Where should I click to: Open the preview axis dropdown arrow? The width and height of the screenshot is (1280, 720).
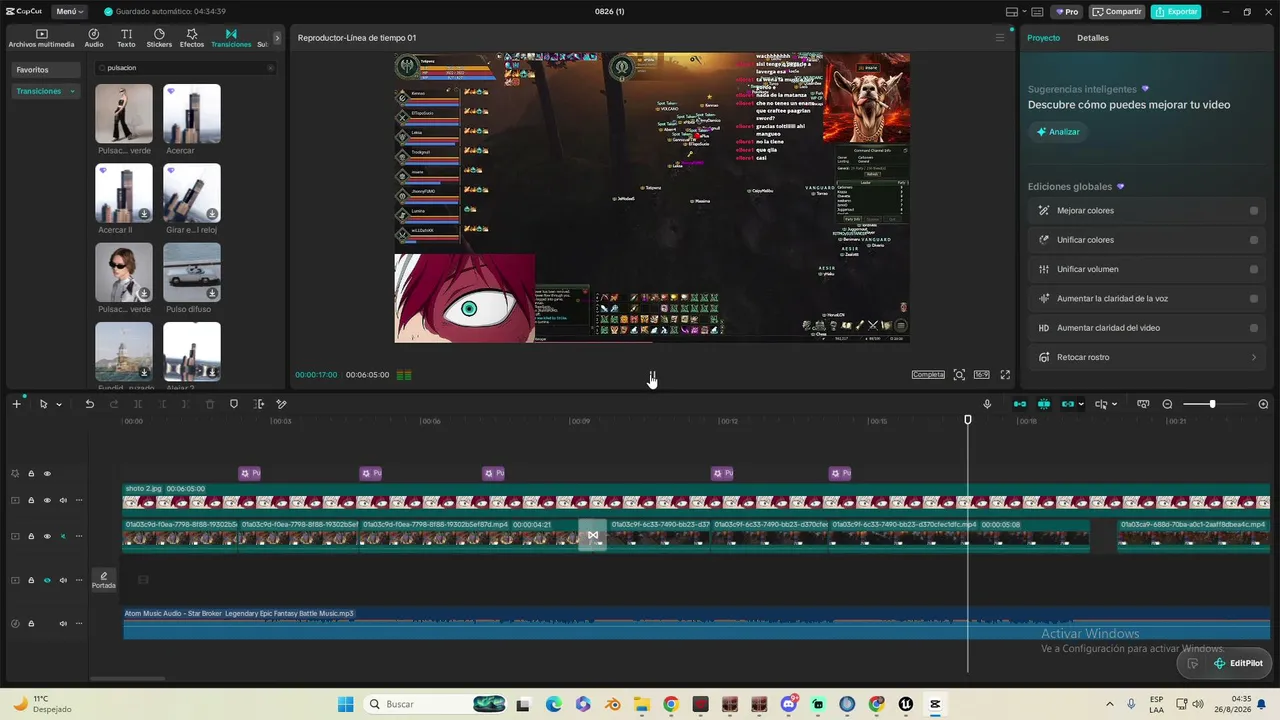(1114, 405)
